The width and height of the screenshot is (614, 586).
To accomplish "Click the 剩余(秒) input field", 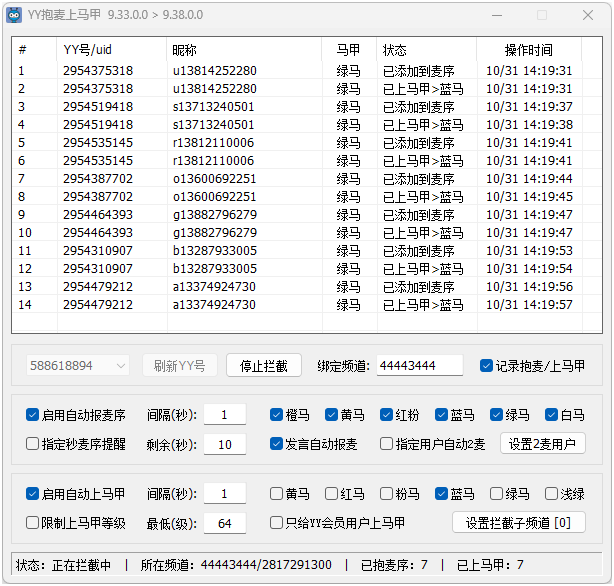I will (225, 444).
